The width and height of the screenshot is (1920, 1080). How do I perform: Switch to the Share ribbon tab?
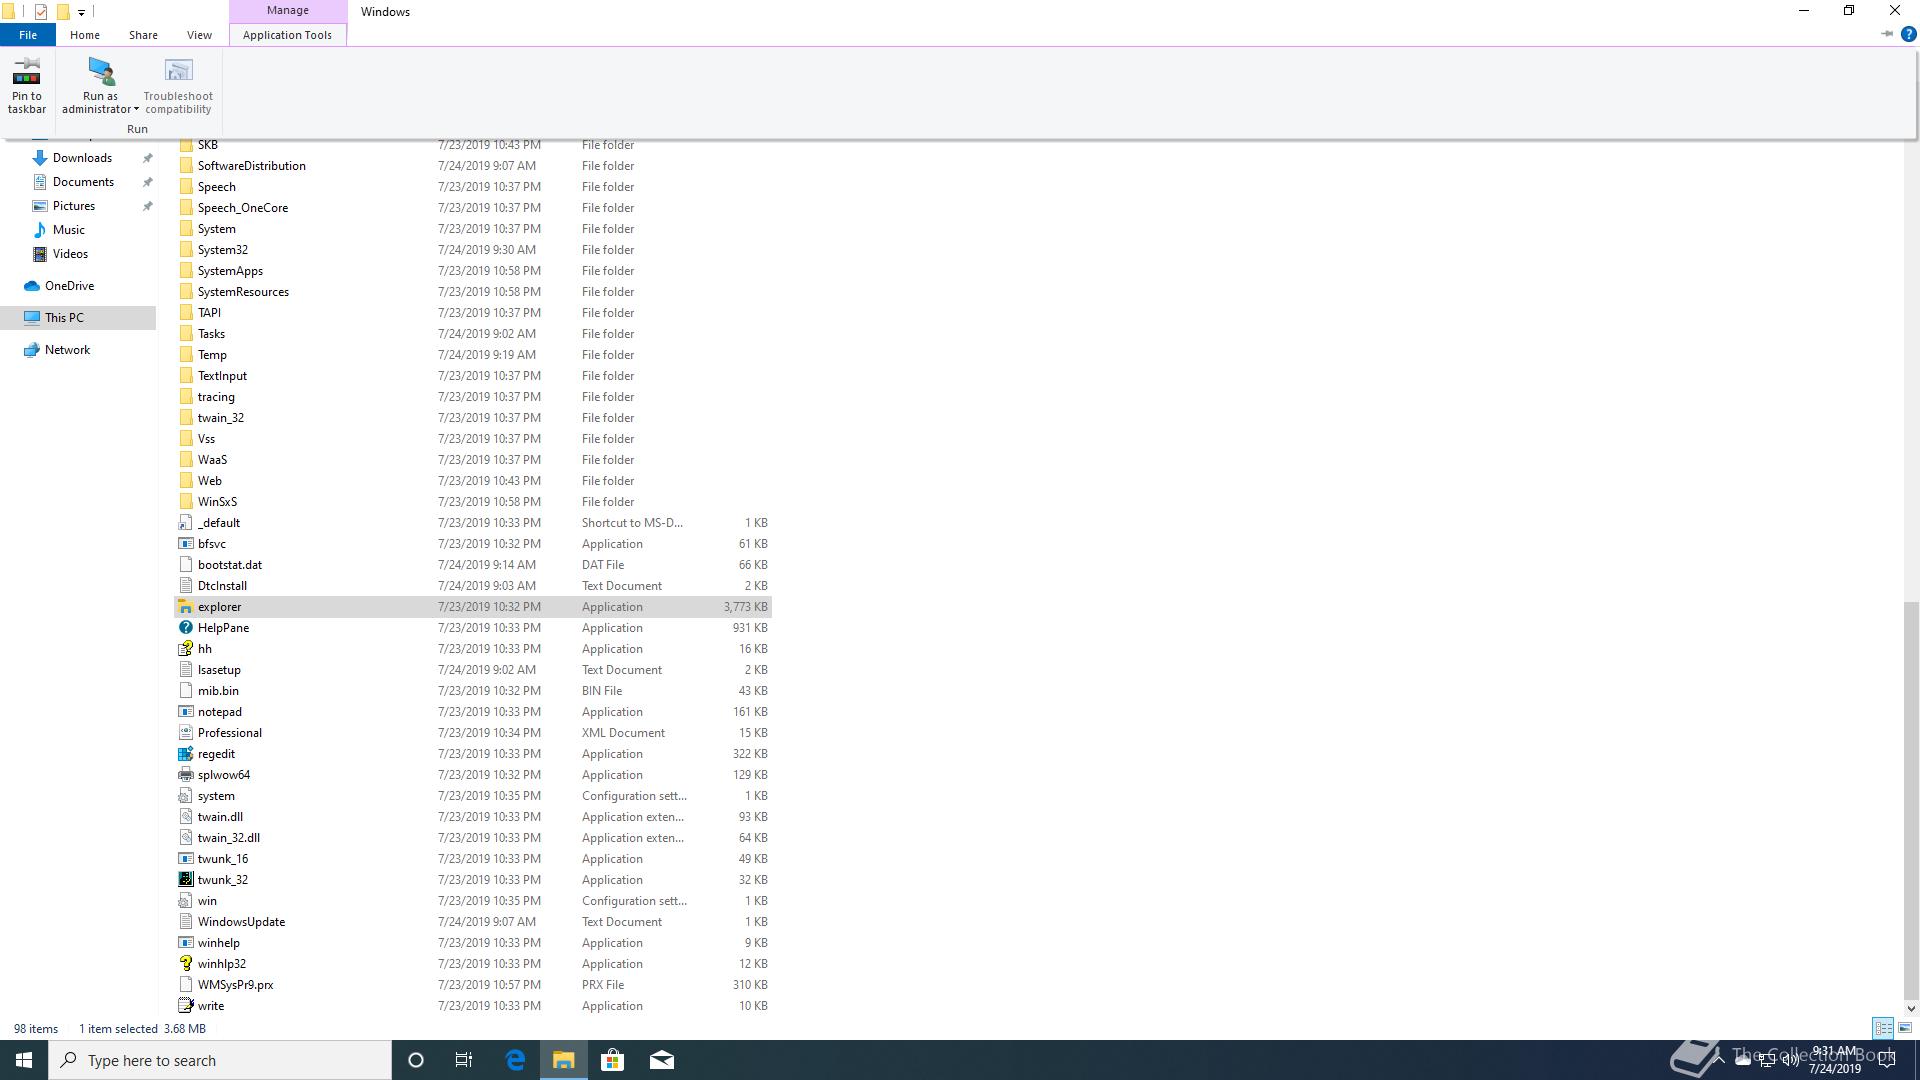point(143,35)
